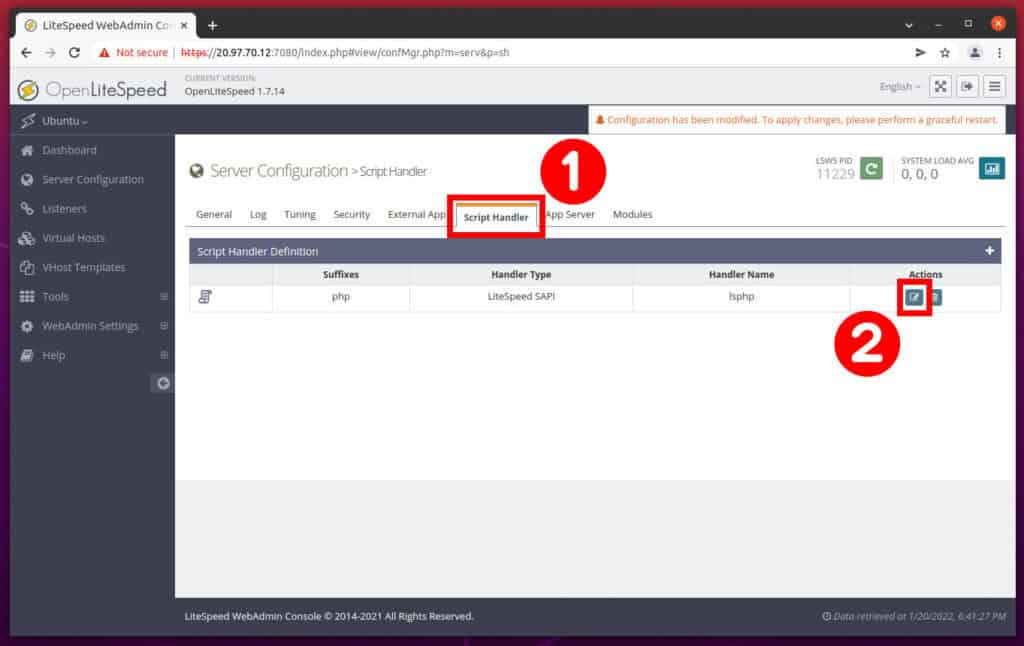This screenshot has width=1024, height=646.
Task: Open VHost Templates in the sidebar
Action: click(84, 267)
